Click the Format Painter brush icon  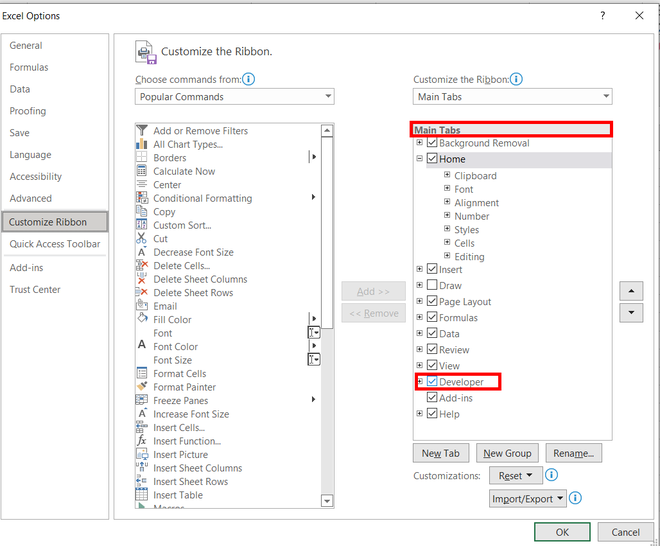(x=142, y=386)
